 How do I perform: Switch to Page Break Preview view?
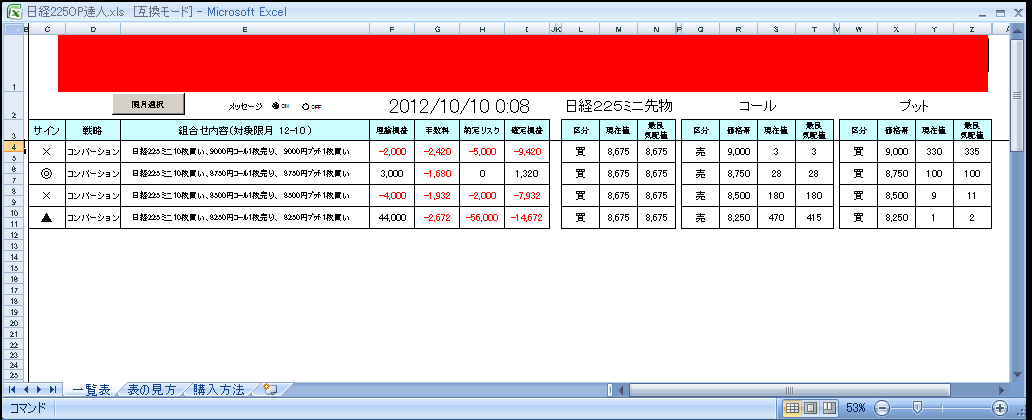(x=829, y=407)
